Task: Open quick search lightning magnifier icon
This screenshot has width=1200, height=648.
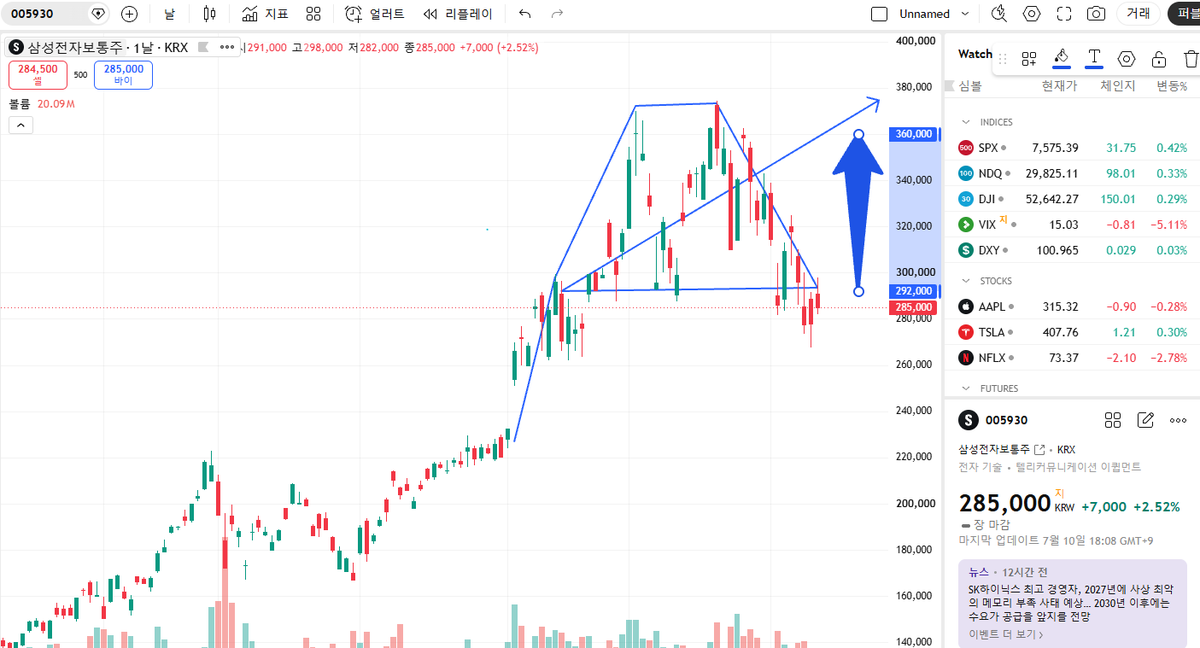Action: pos(998,14)
